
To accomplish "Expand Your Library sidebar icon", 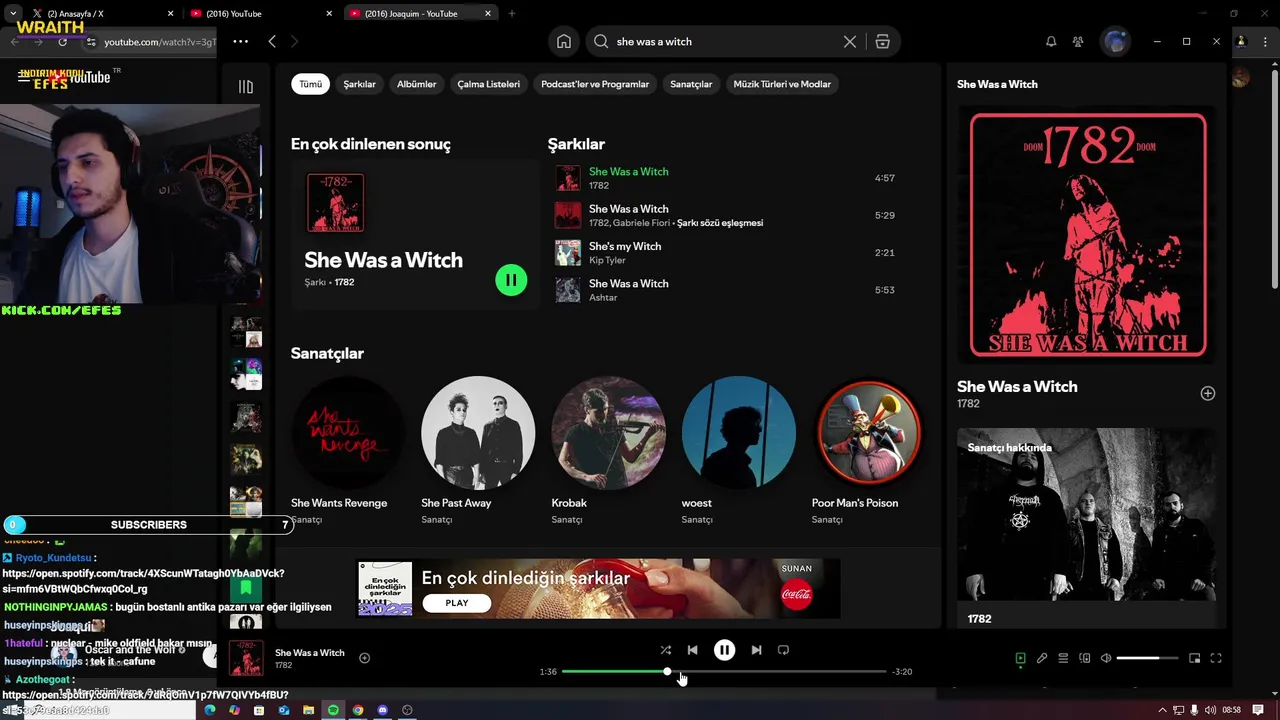I will [246, 87].
